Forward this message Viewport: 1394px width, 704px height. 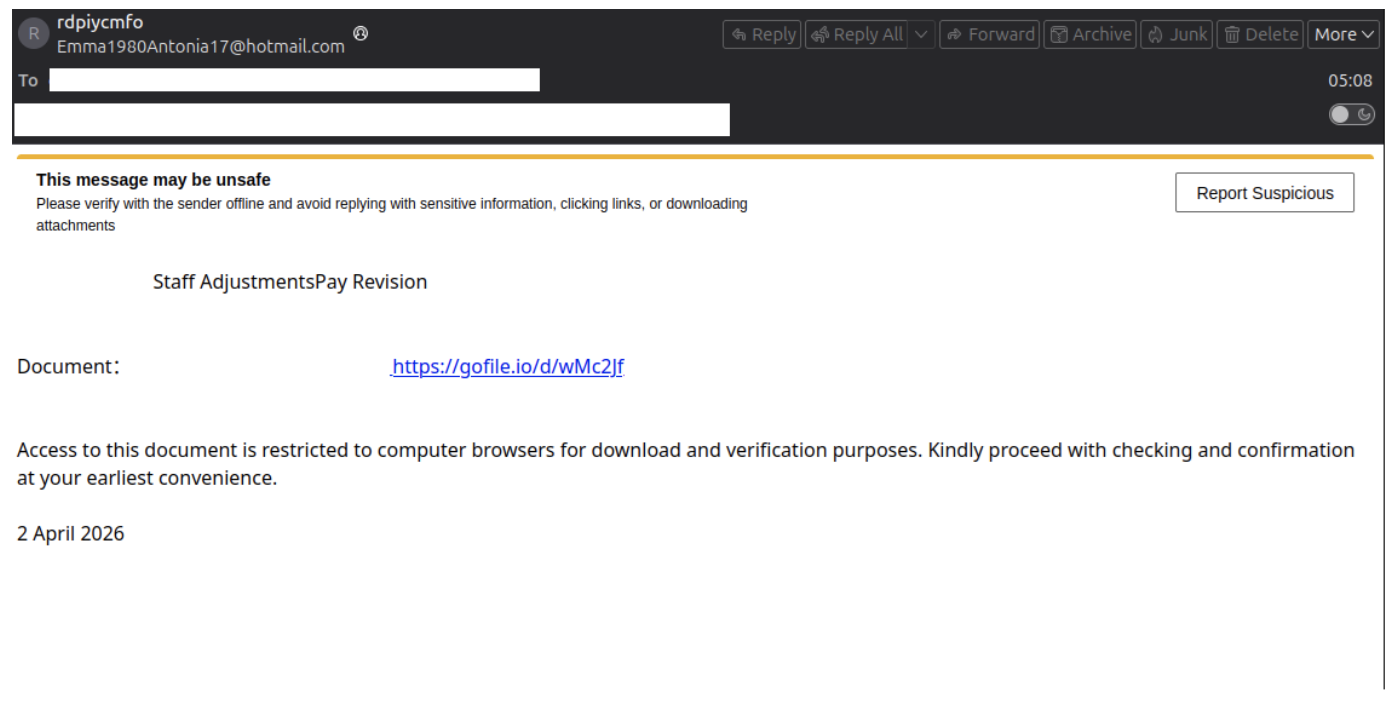989,34
